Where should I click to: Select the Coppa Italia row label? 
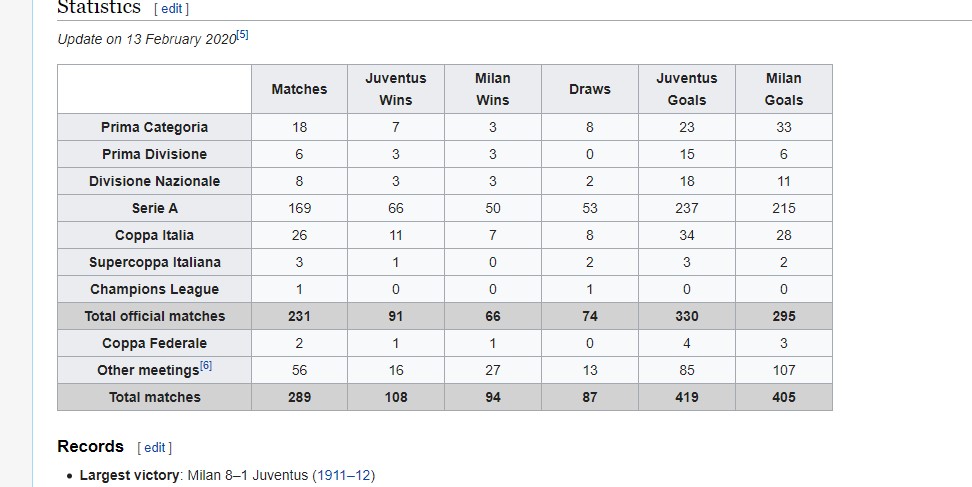tap(154, 235)
